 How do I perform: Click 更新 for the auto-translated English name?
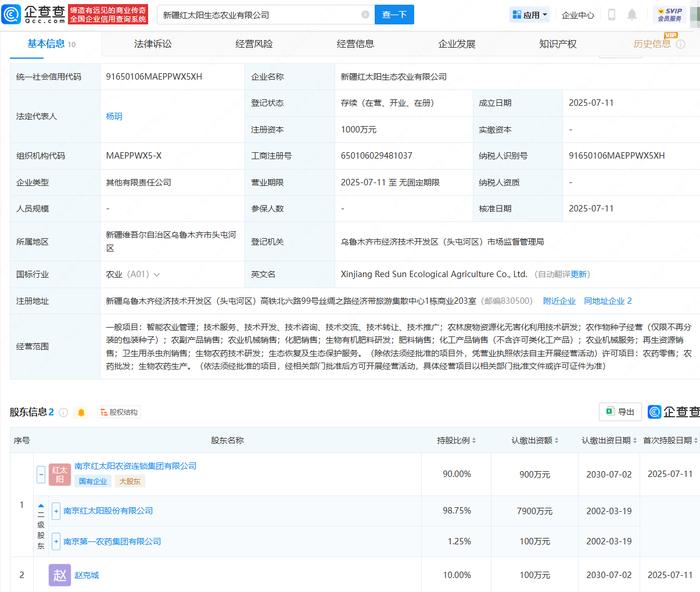coord(579,274)
